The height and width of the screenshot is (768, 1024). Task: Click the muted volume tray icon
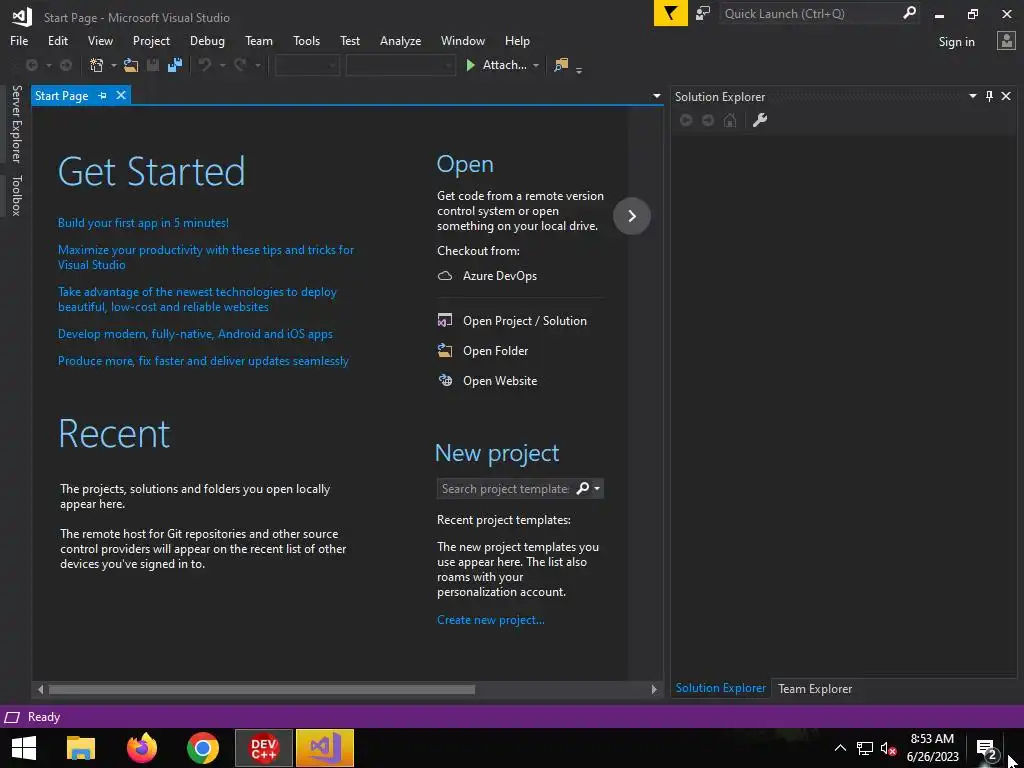click(x=888, y=748)
